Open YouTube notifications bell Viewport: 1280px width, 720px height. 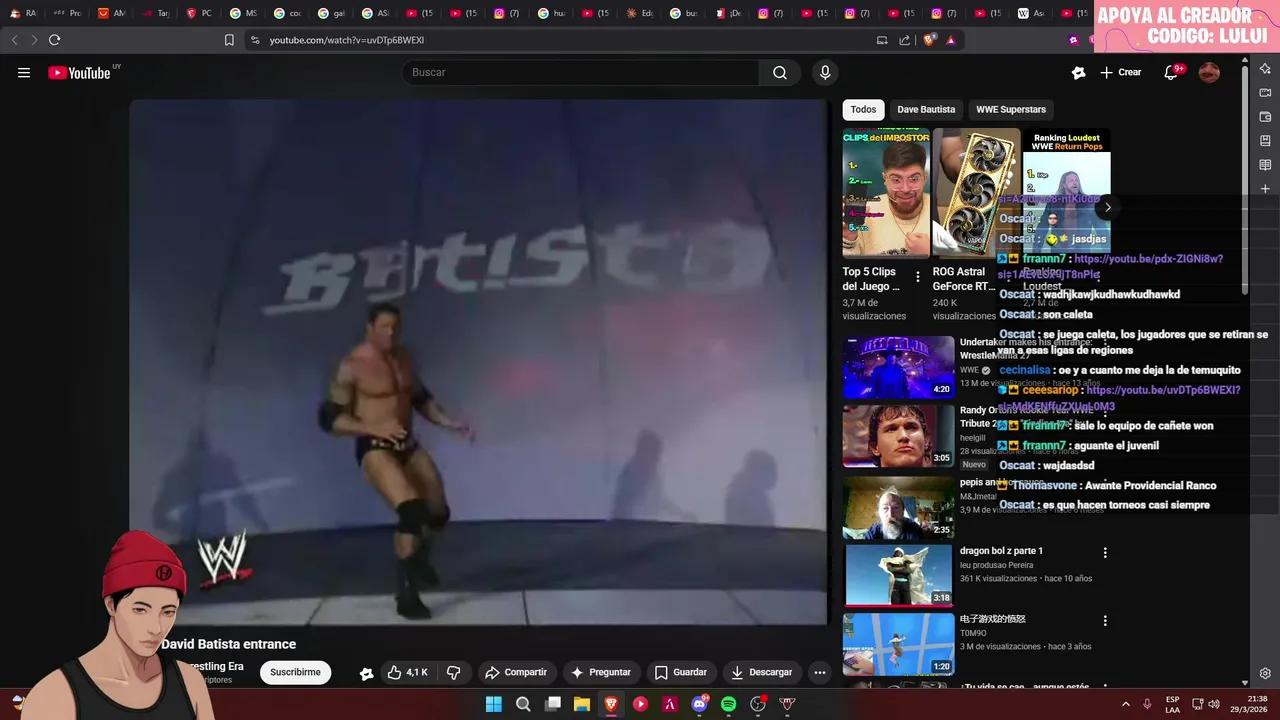tap(1172, 72)
